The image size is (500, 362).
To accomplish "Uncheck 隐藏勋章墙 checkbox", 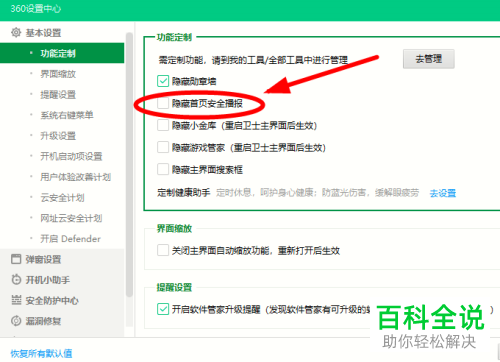I will (x=163, y=81).
